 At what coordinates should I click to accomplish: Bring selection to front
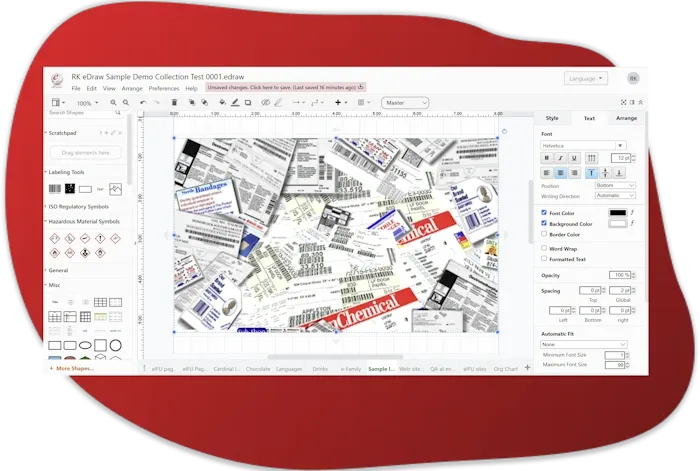(x=192, y=103)
